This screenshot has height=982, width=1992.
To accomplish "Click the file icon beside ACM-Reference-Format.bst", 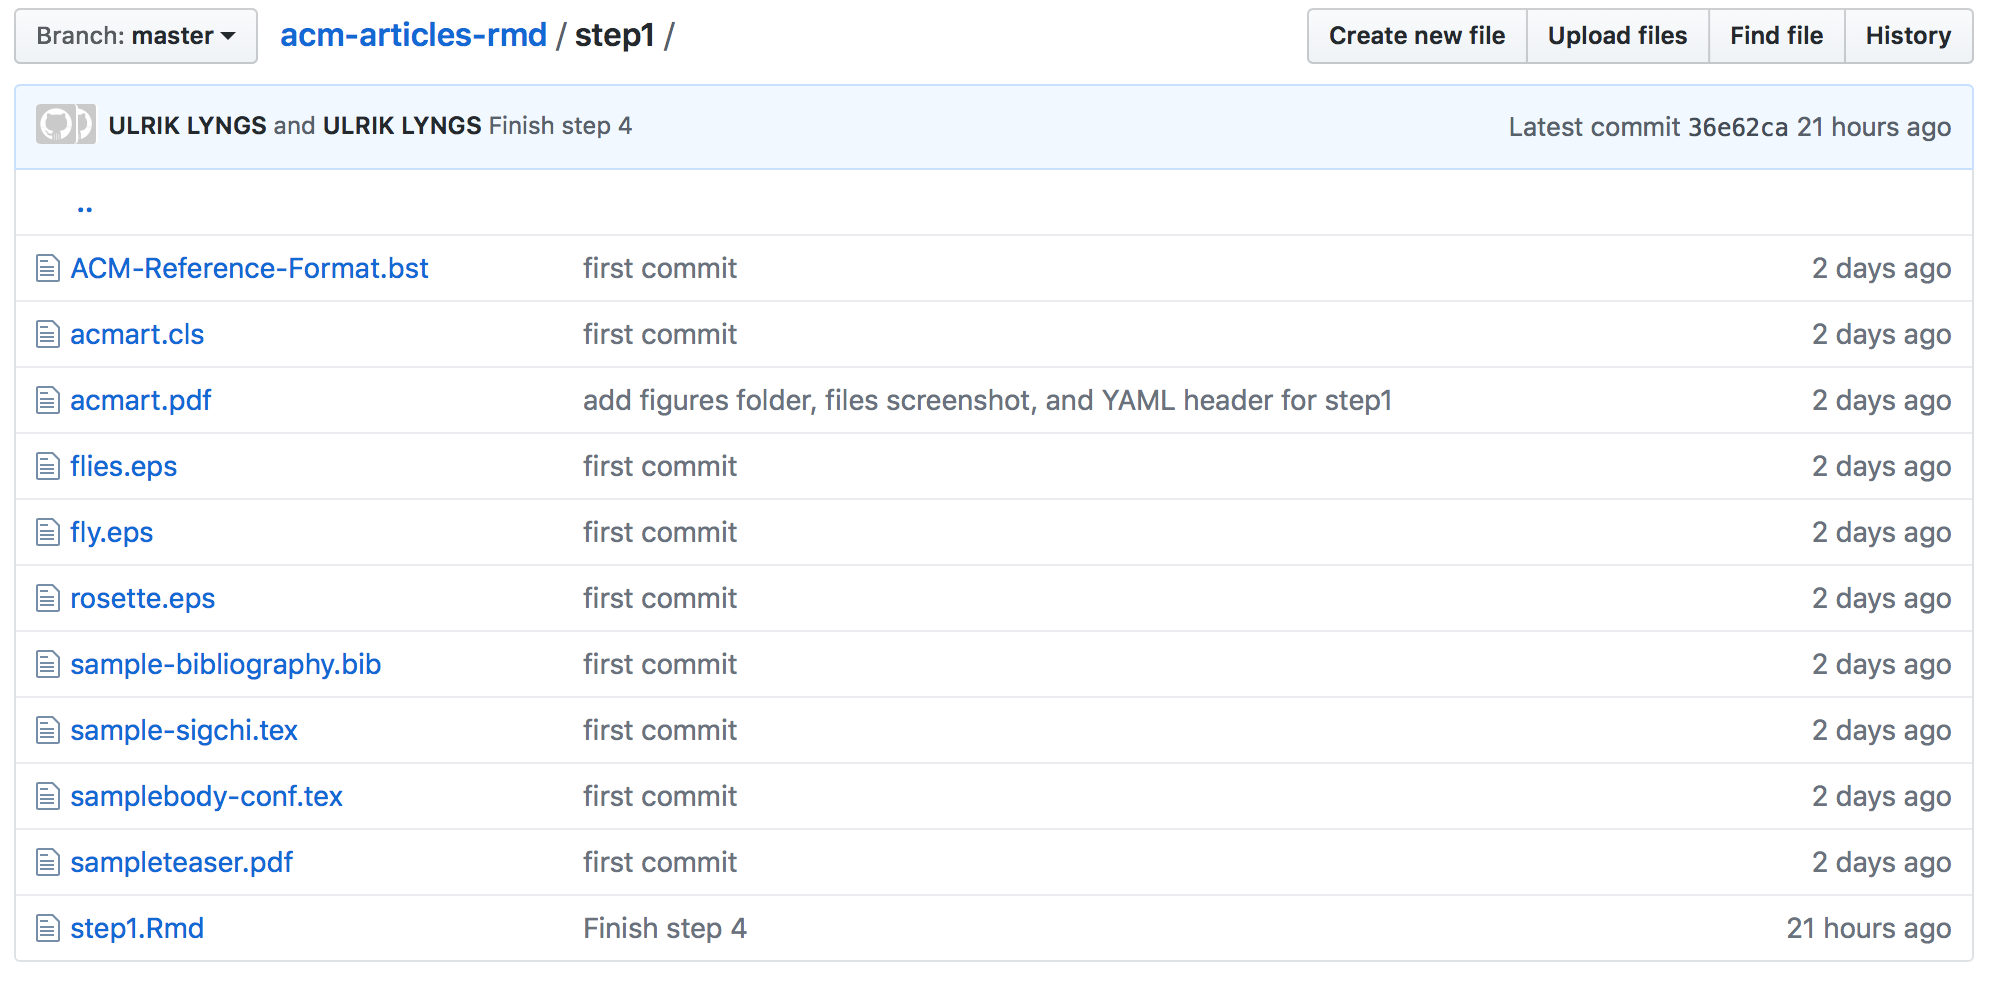I will tap(47, 268).
